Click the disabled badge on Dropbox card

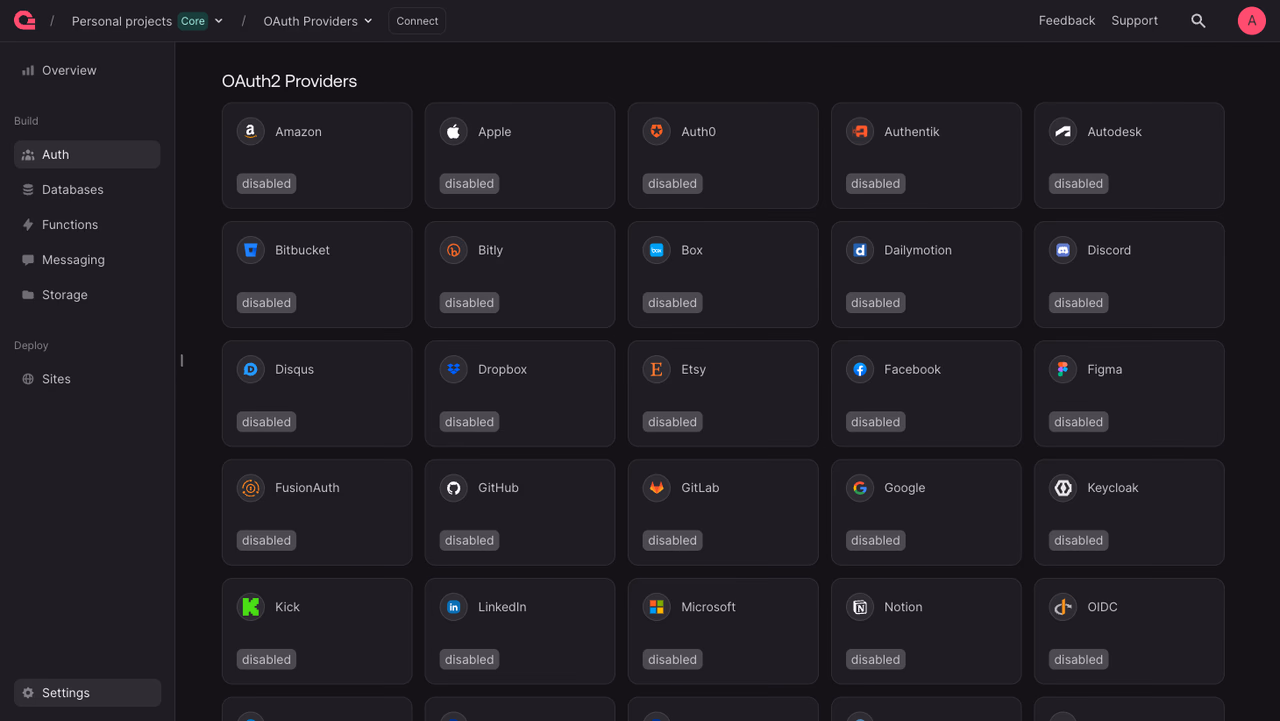(x=469, y=421)
